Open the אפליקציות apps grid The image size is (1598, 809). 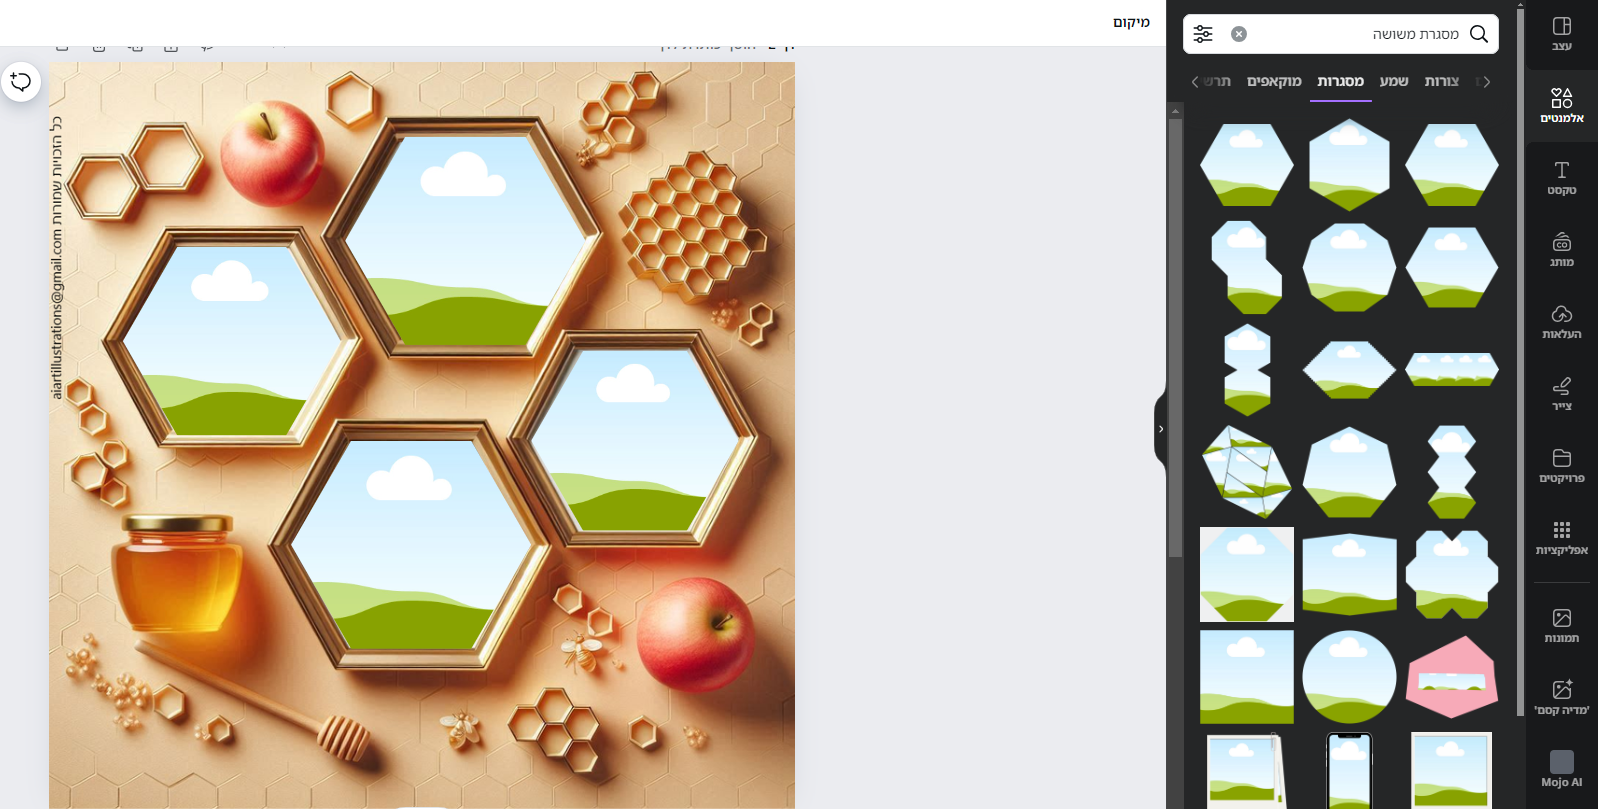point(1561,538)
